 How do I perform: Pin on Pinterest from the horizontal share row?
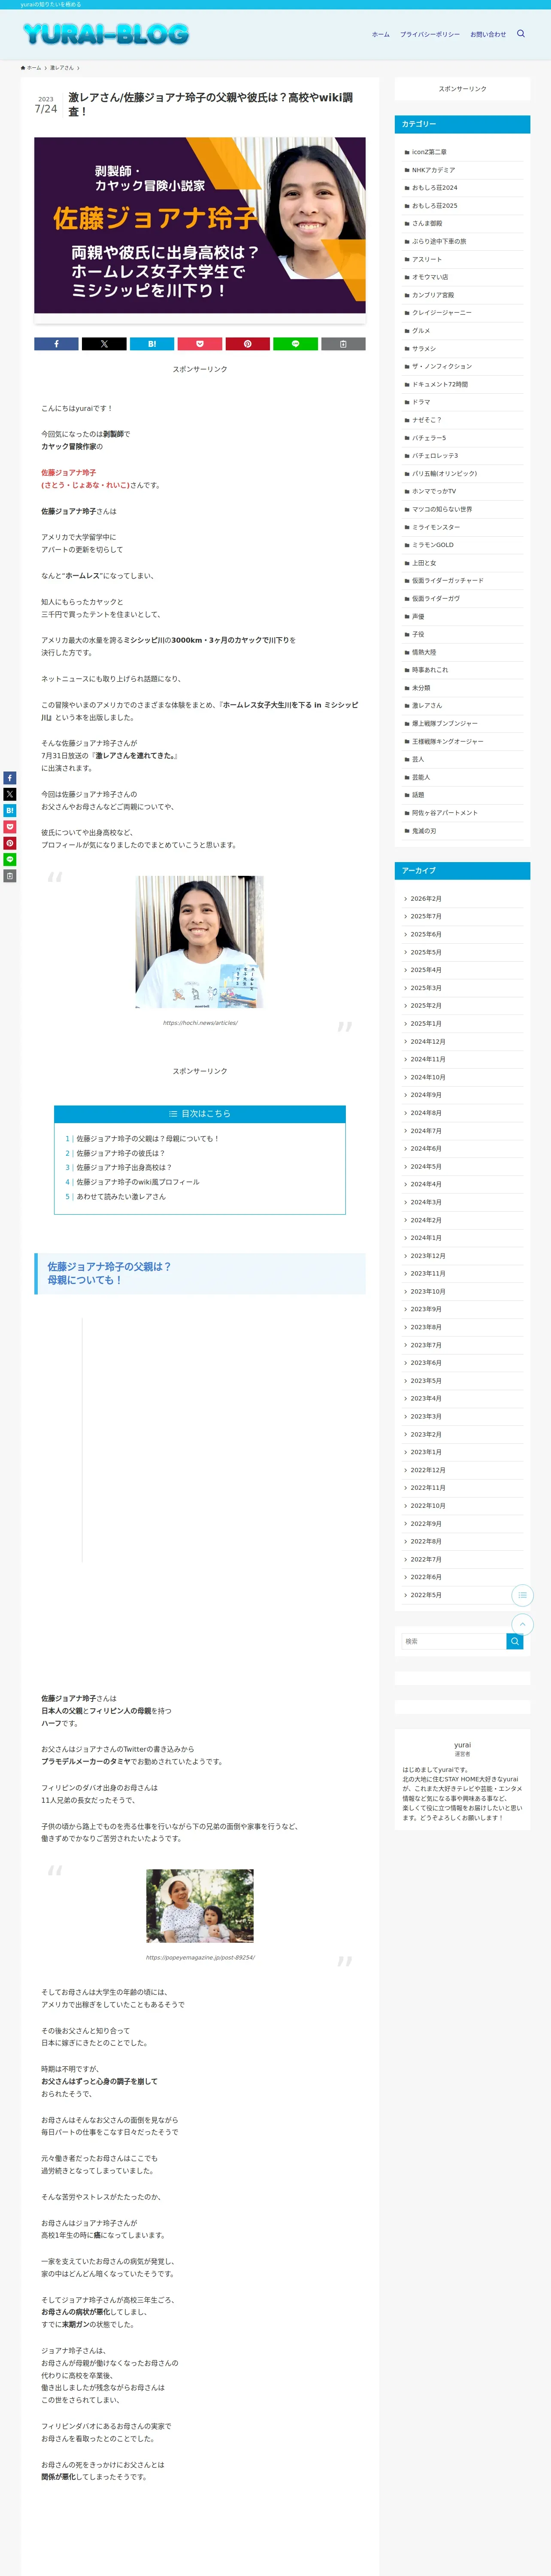tap(247, 344)
